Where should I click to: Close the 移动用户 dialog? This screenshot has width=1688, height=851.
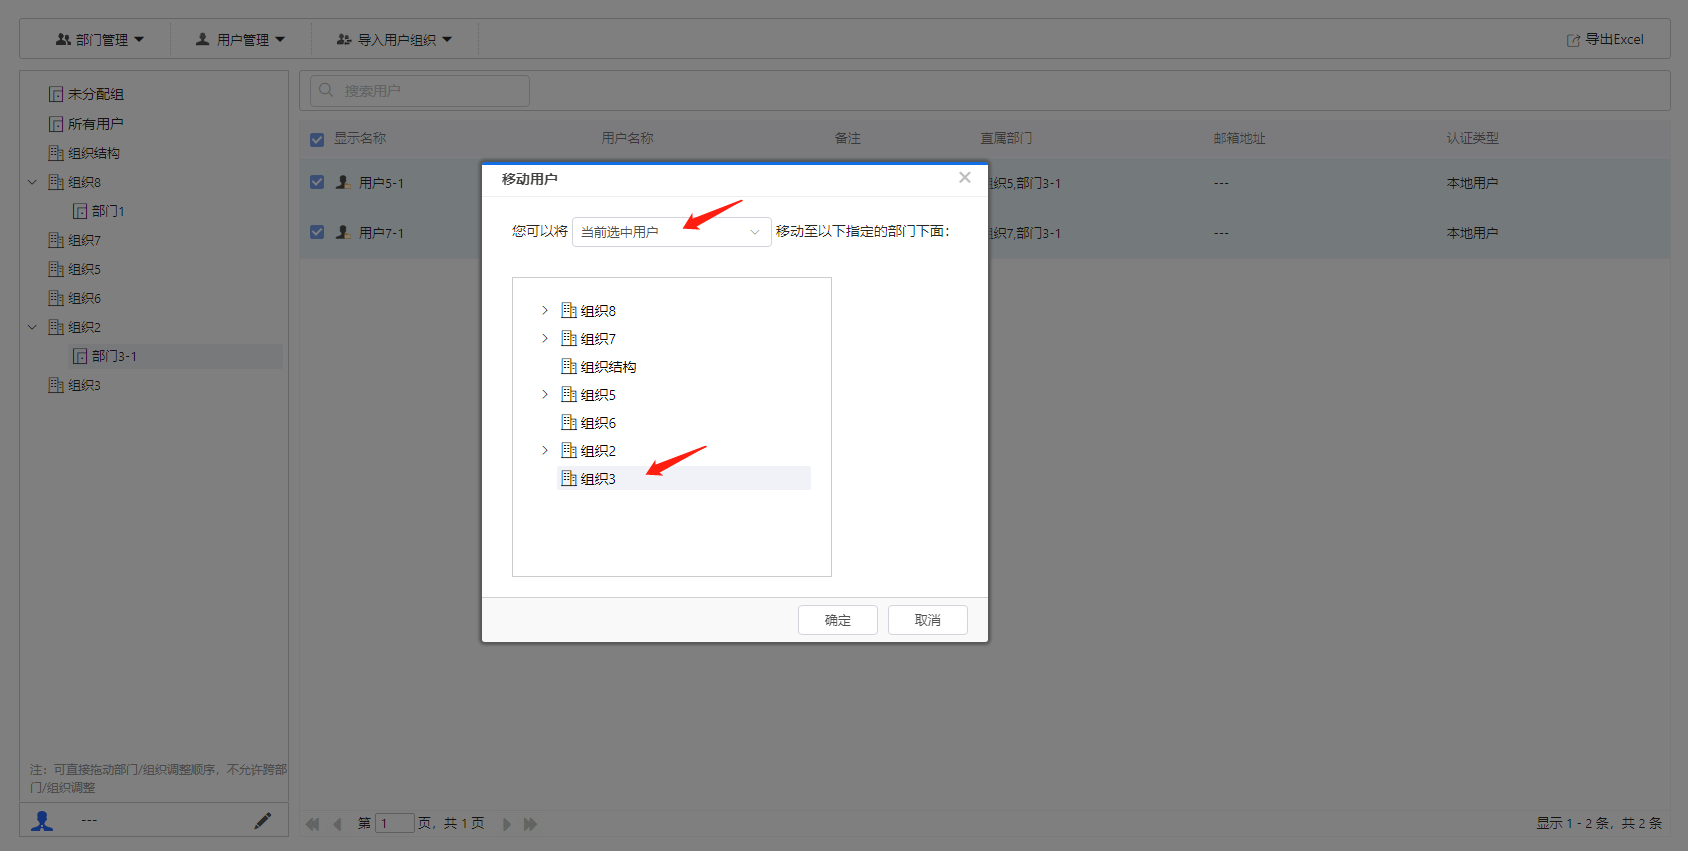coord(965,177)
